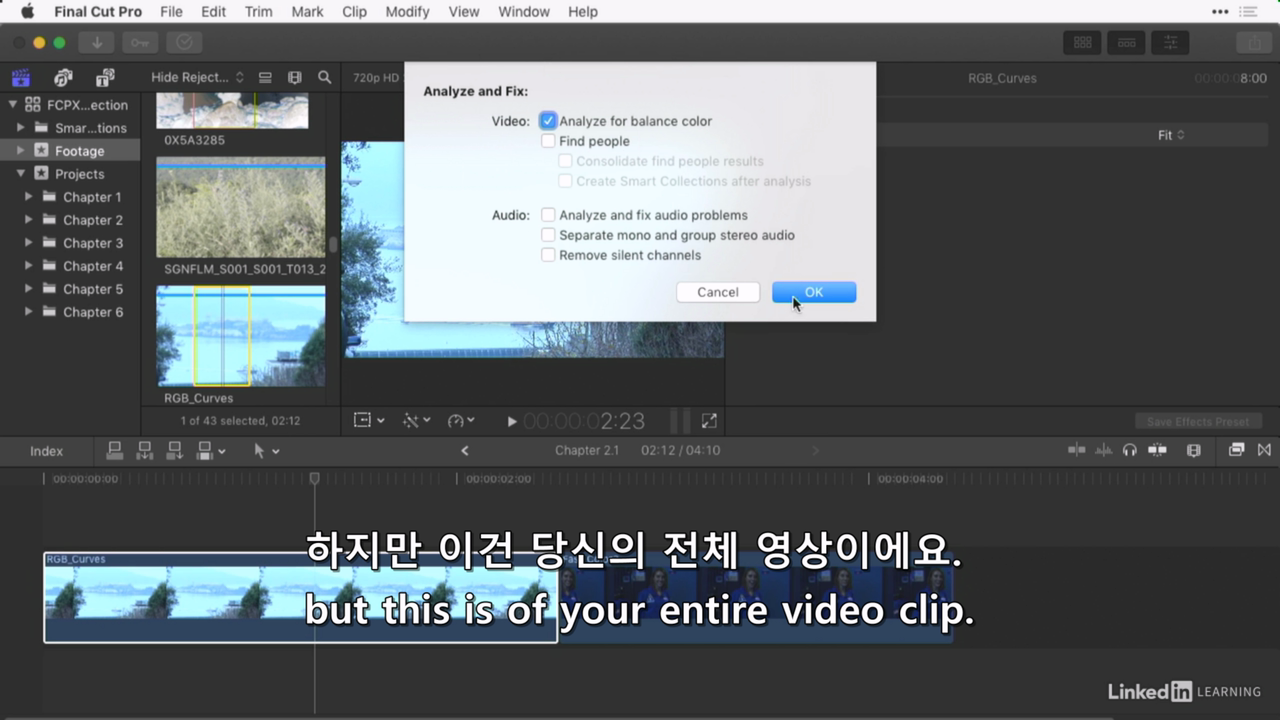Enter full-screen viewer playback

coord(709,421)
